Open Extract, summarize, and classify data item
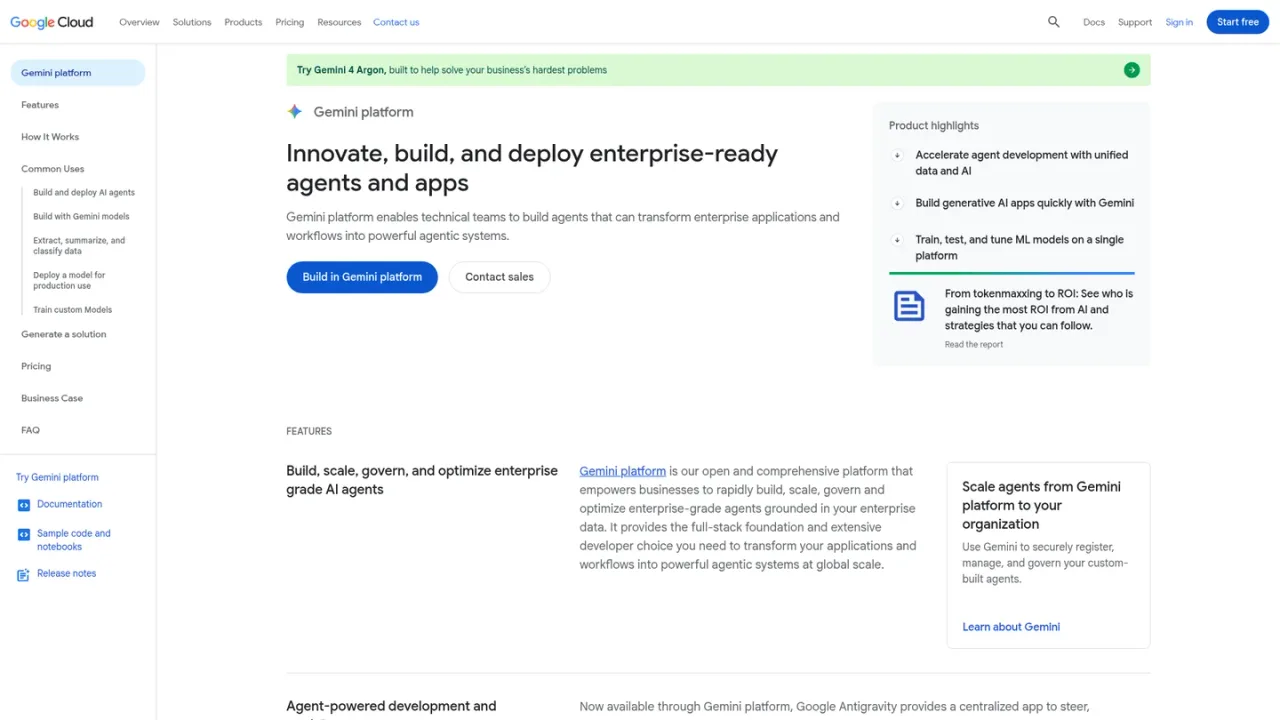This screenshot has height=720, width=1280. [x=79, y=246]
